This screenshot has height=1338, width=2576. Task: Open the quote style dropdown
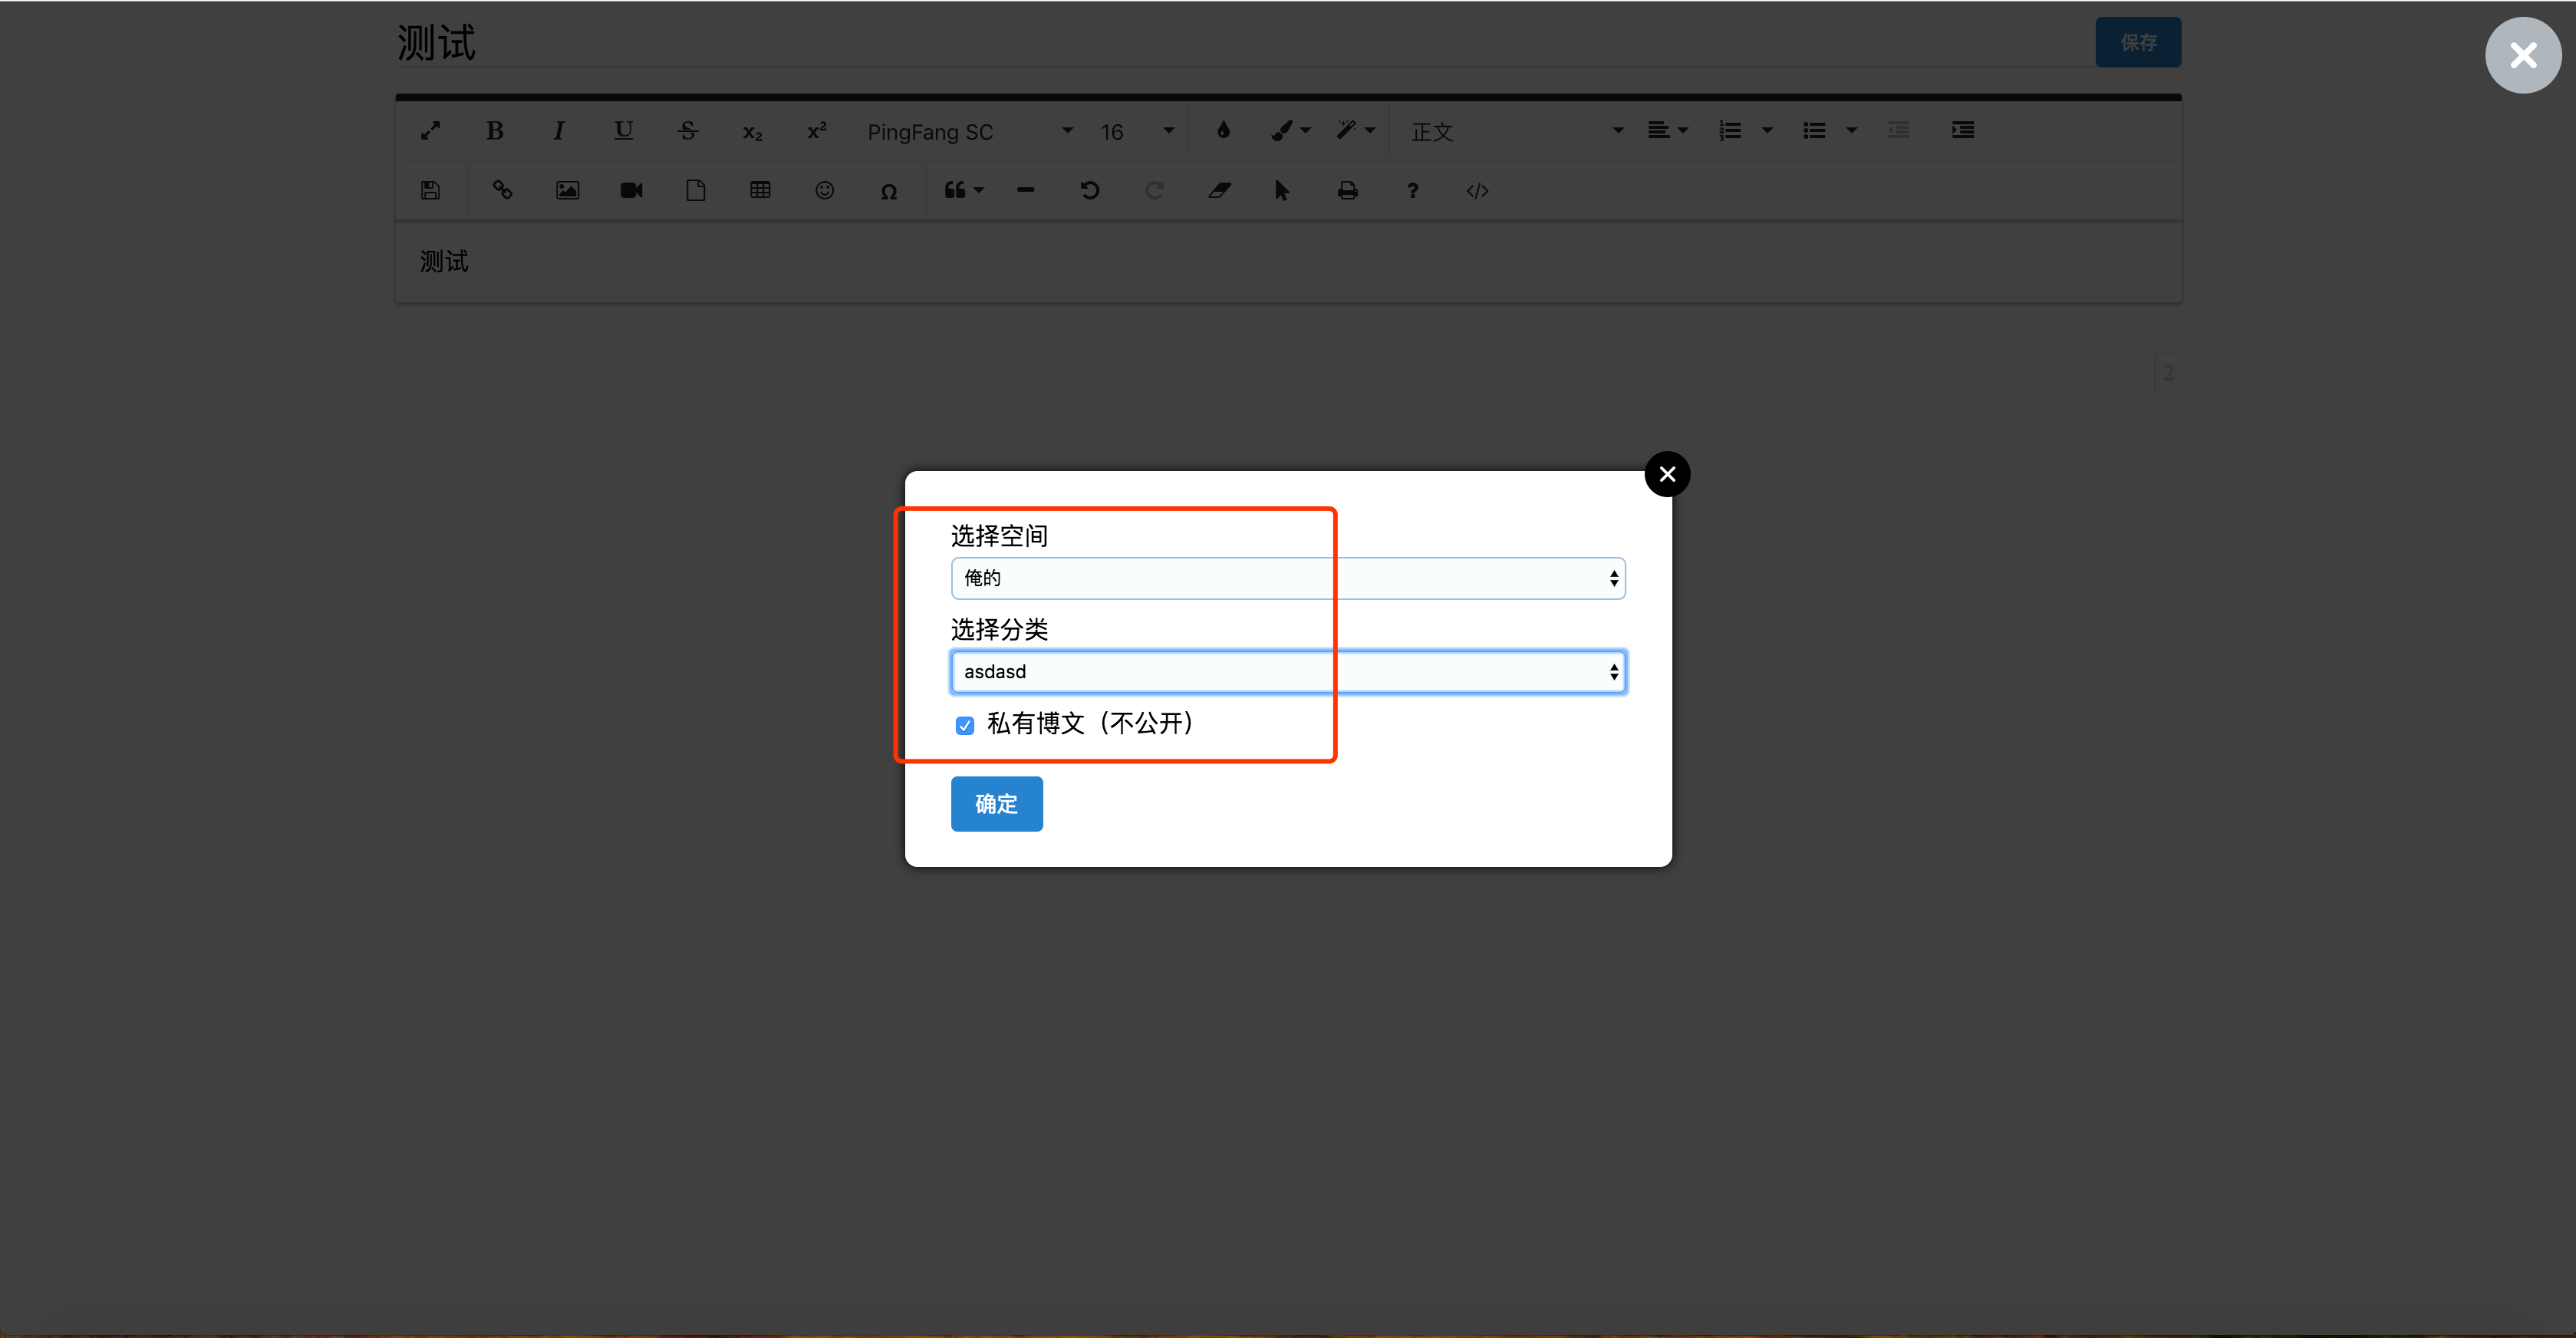pyautogui.click(x=964, y=190)
